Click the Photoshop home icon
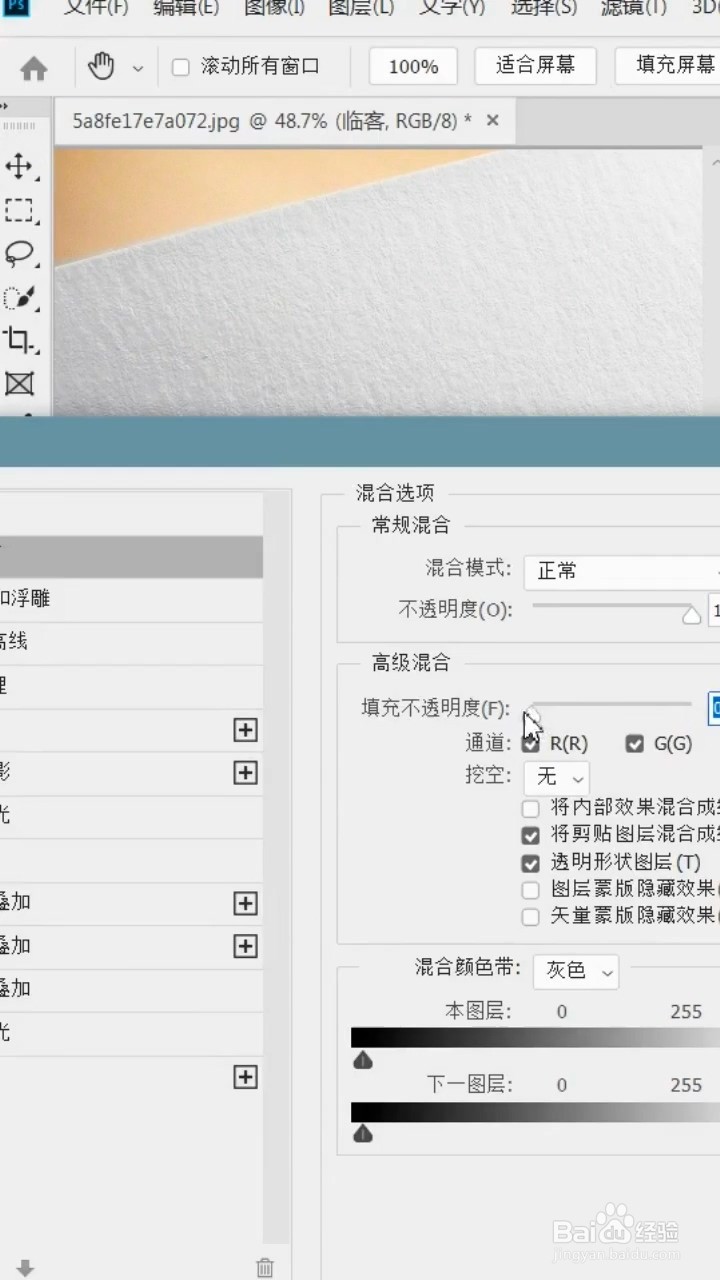720x1280 pixels. pyautogui.click(x=34, y=68)
